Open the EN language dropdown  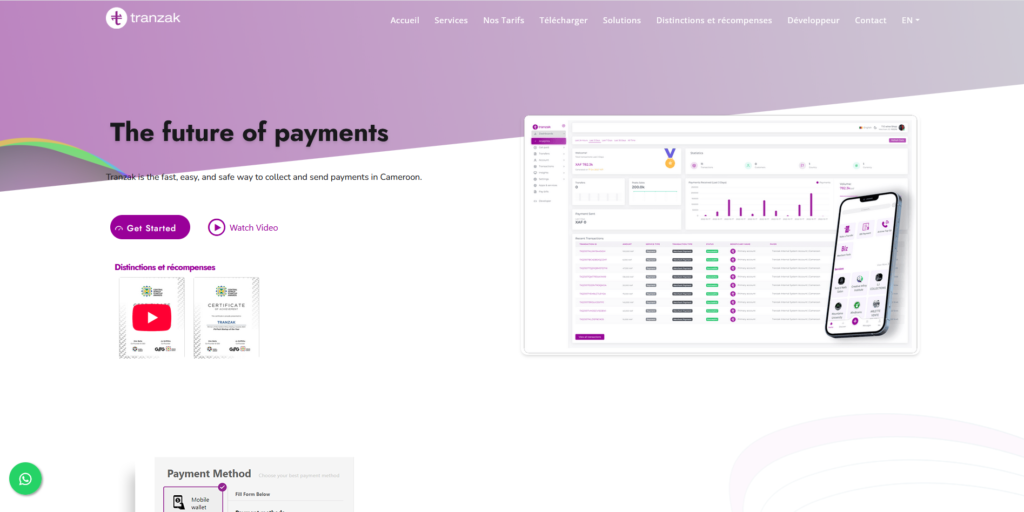[x=910, y=20]
